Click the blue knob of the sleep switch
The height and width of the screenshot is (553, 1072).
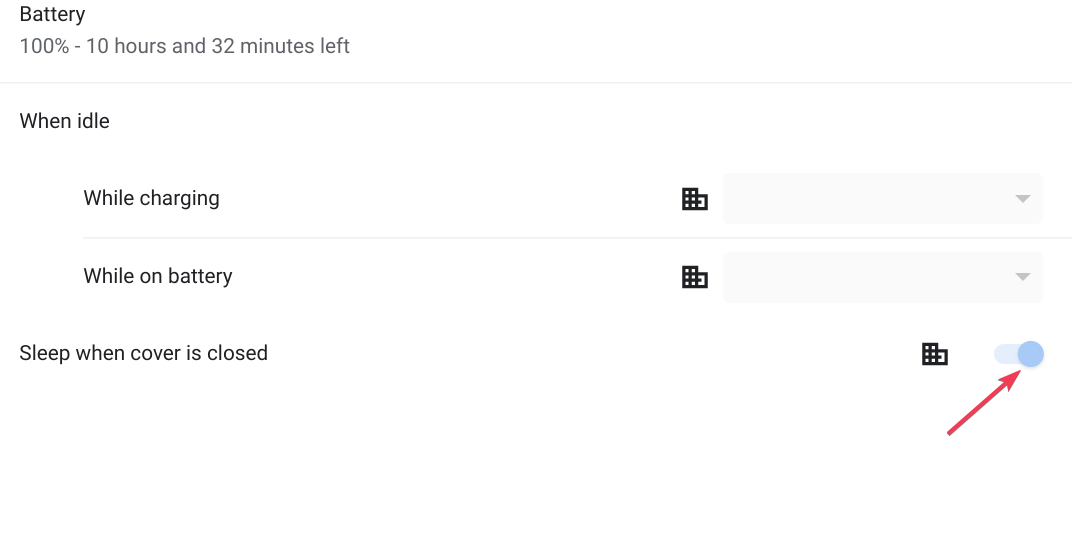click(1031, 354)
